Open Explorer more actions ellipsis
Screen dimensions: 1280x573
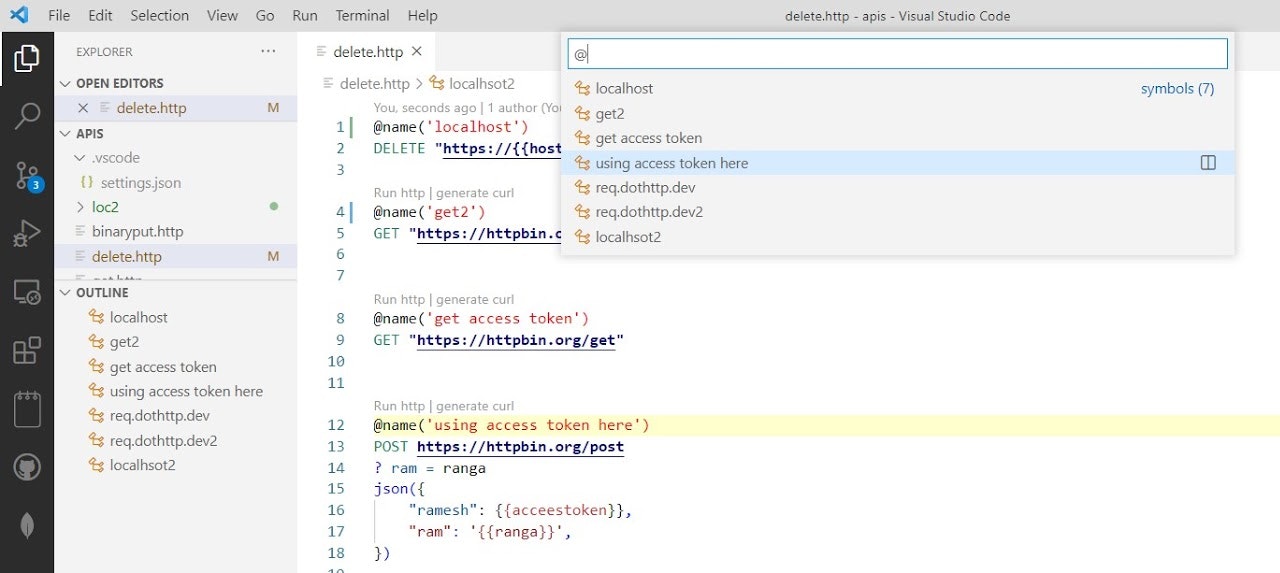tap(268, 51)
